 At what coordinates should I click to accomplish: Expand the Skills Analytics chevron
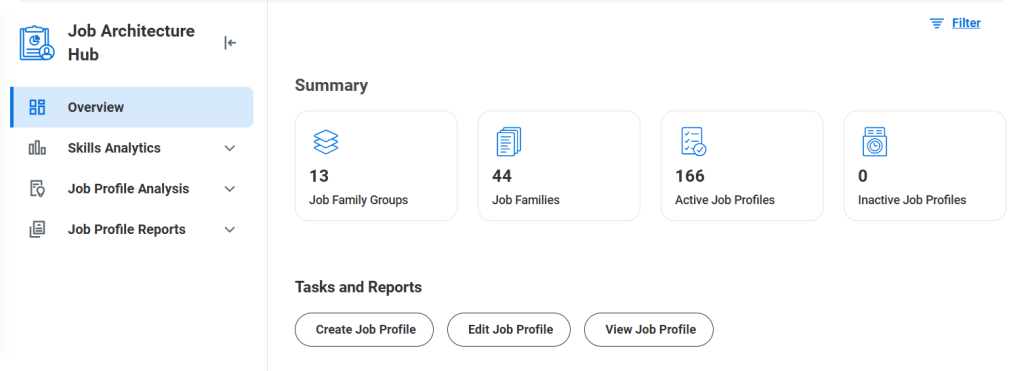click(230, 148)
